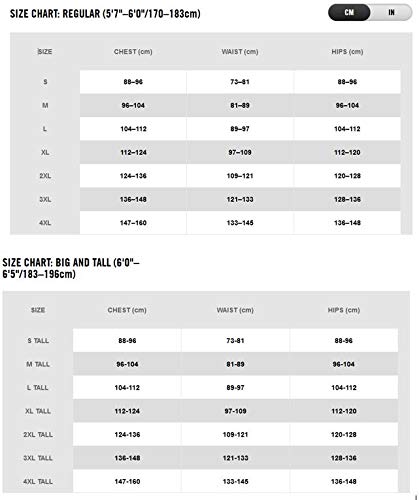Choose the 2XL TALL size row label

[38, 435]
